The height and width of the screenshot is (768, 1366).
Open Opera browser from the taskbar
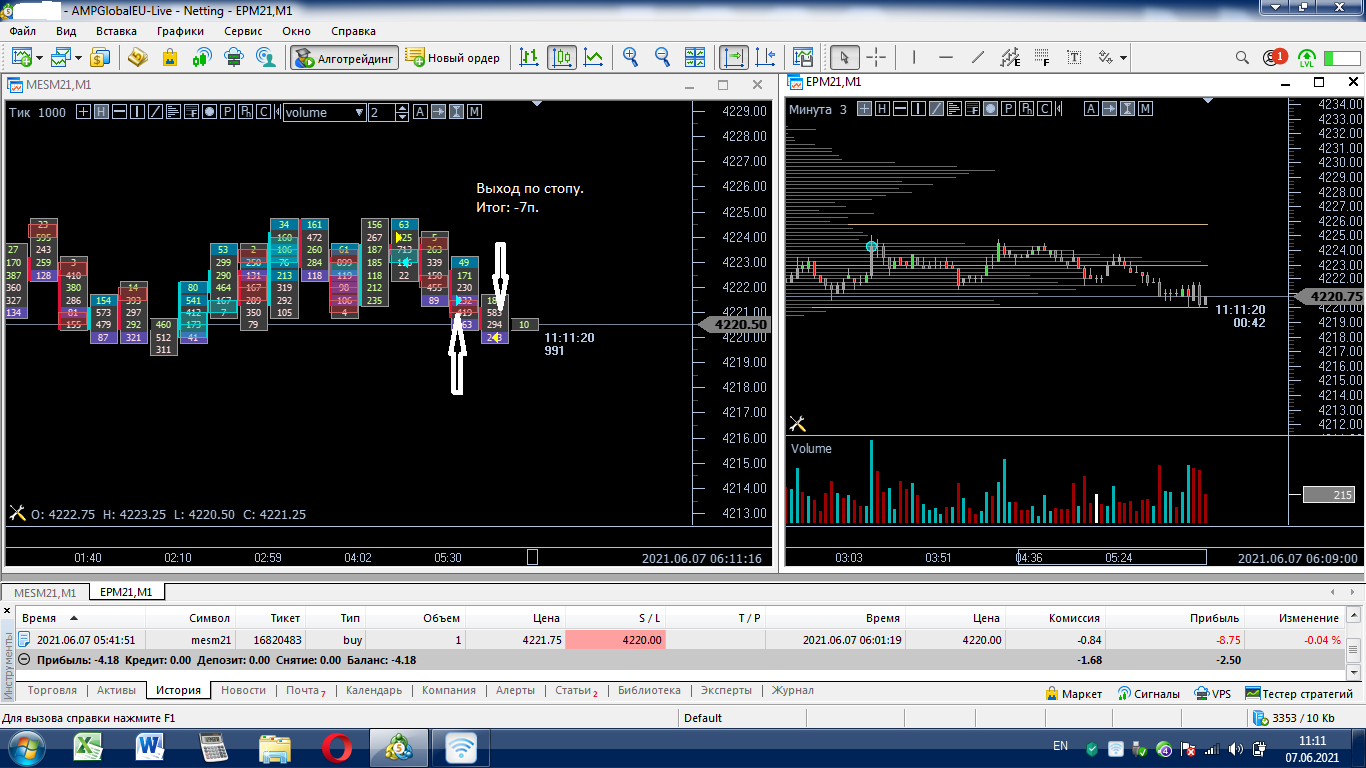click(x=337, y=747)
